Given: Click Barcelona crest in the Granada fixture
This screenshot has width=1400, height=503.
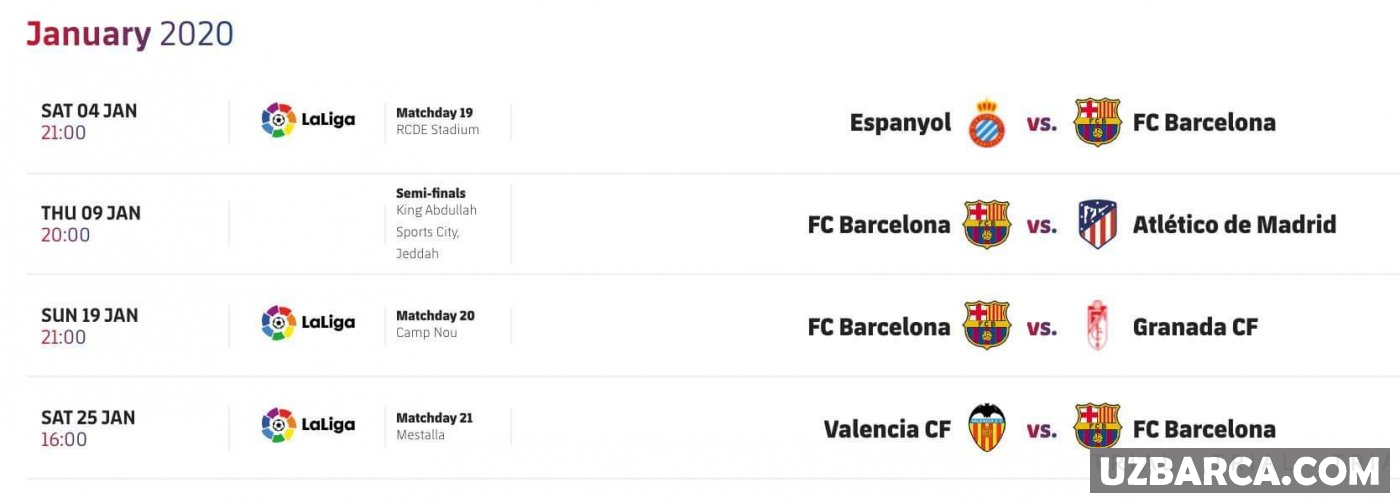Looking at the screenshot, I should pyautogui.click(x=987, y=327).
